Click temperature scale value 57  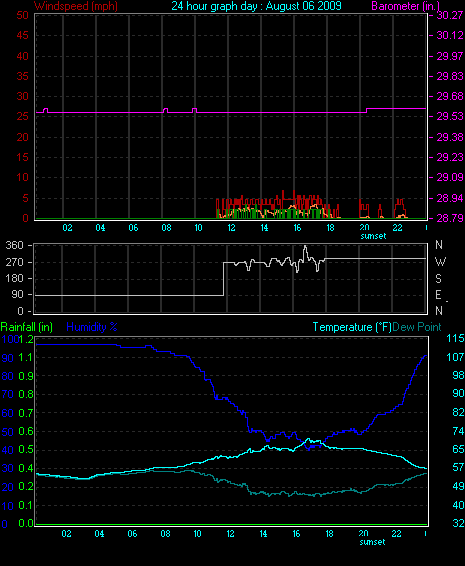tap(458, 468)
